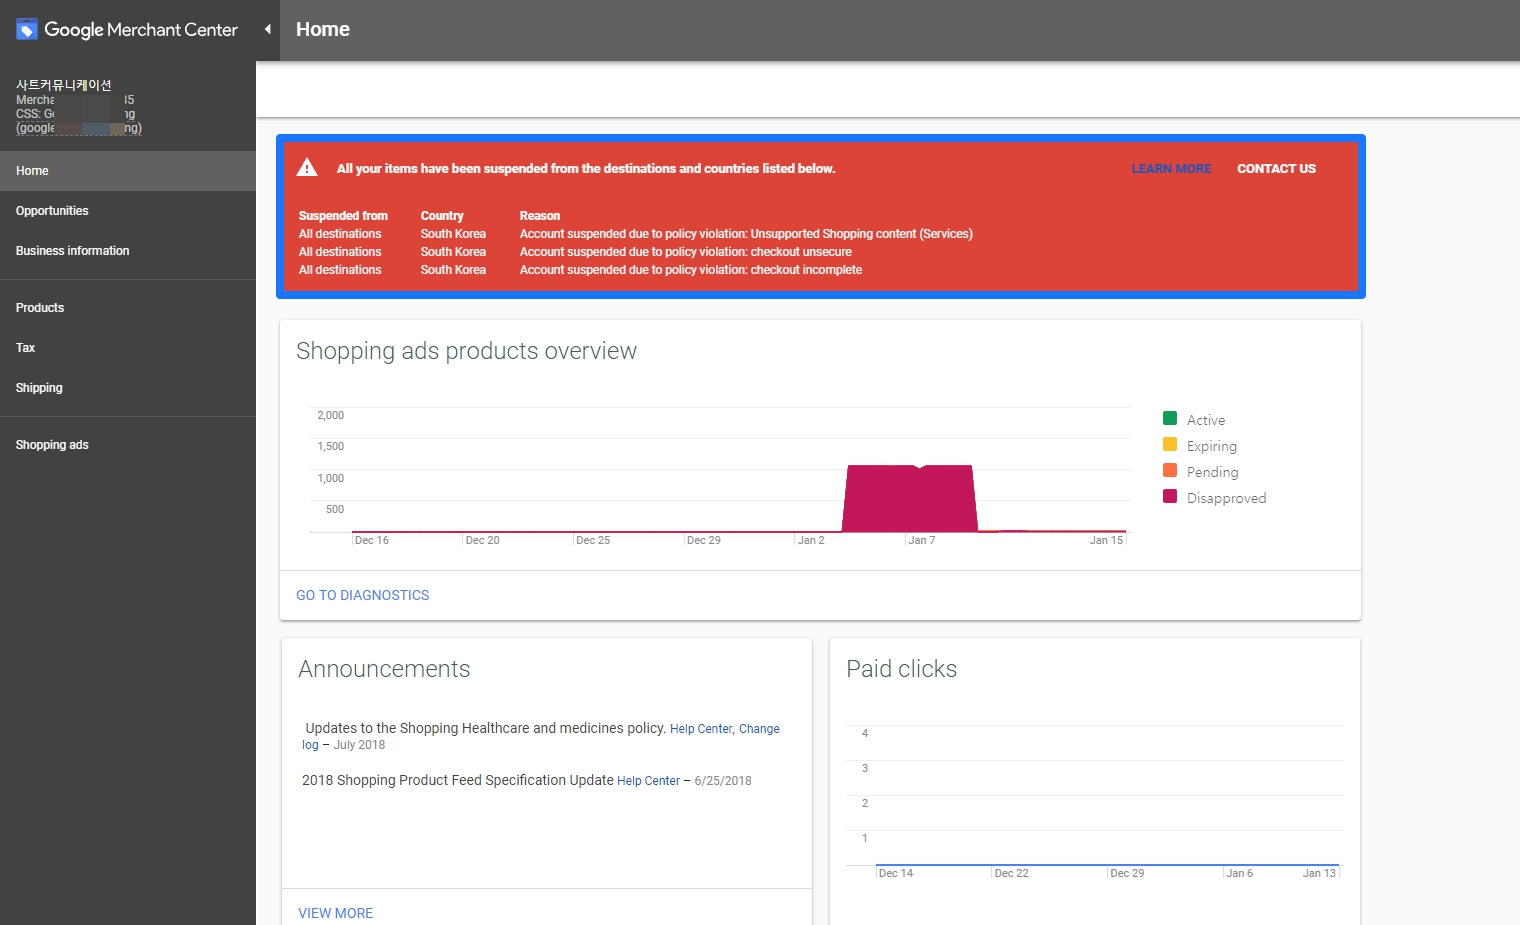Click the Country column header in alert
Viewport: 1520px width, 925px height.
(442, 216)
